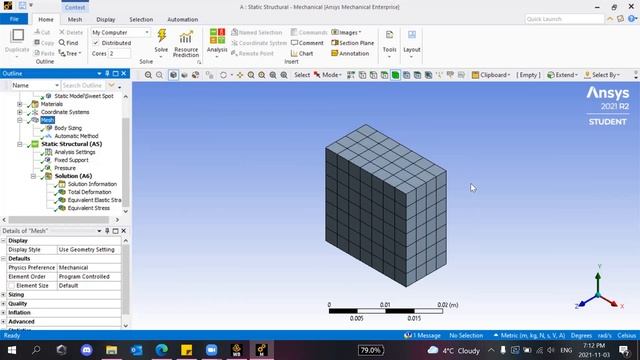Collapse the Static Structural (A5) tree node
The image size is (640, 360).
20,144
